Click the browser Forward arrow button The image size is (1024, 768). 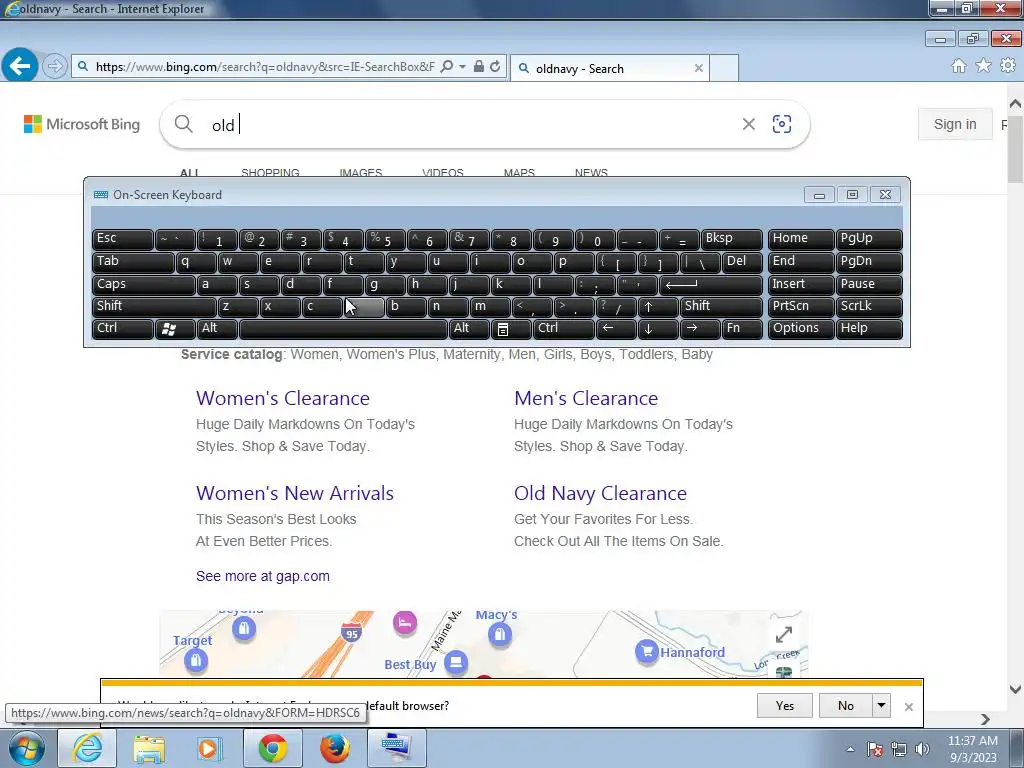(55, 66)
